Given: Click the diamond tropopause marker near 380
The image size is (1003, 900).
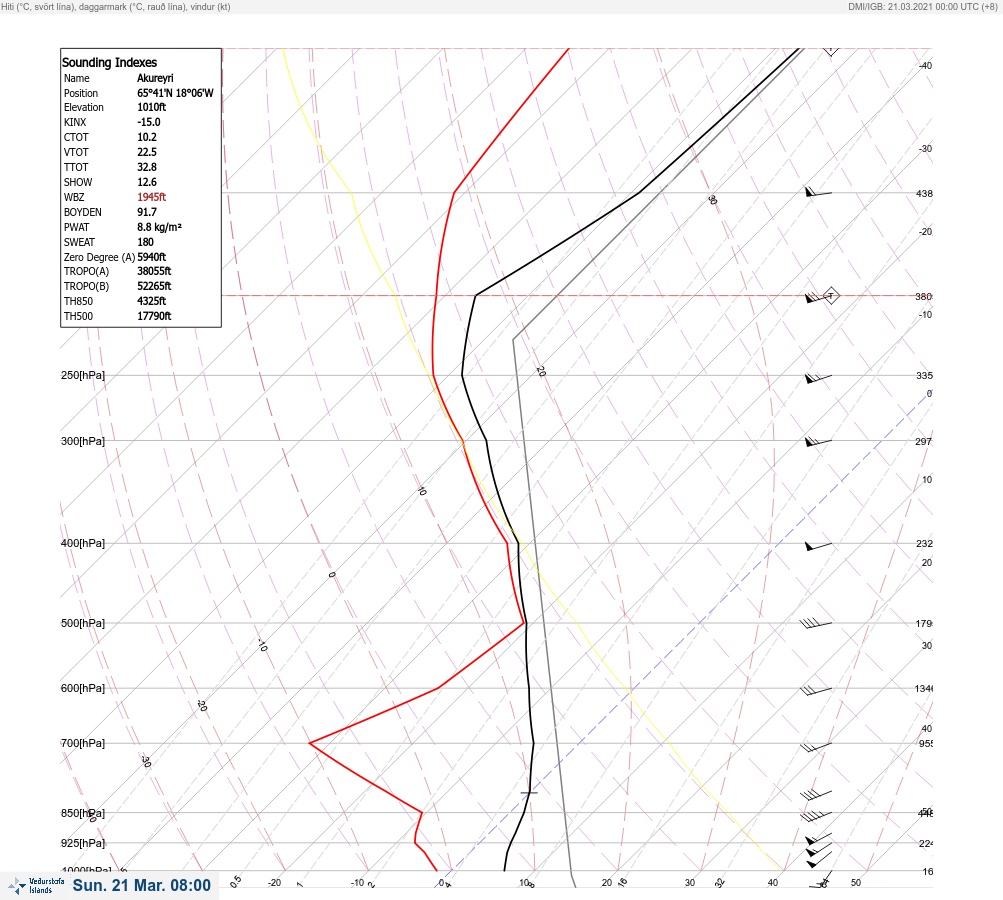Looking at the screenshot, I should click(830, 296).
